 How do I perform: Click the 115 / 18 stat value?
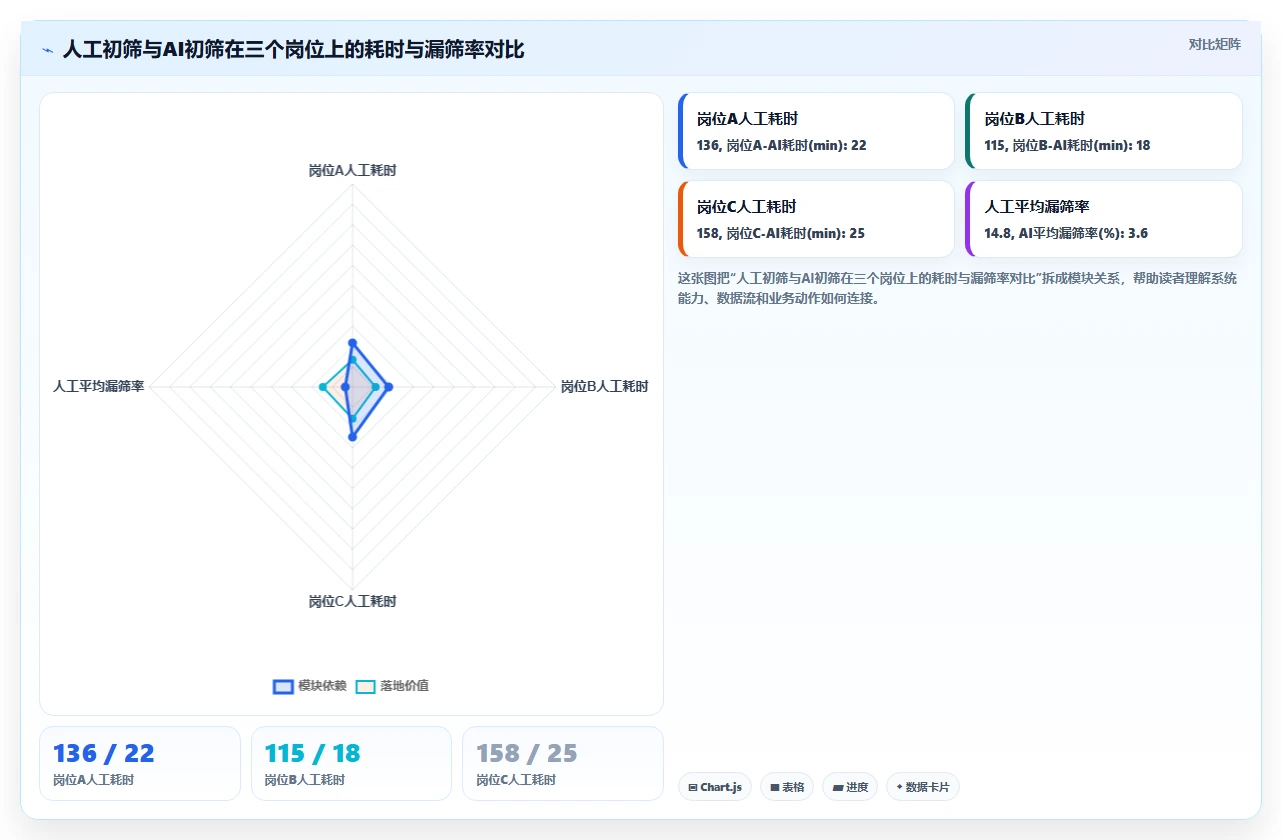pos(312,753)
